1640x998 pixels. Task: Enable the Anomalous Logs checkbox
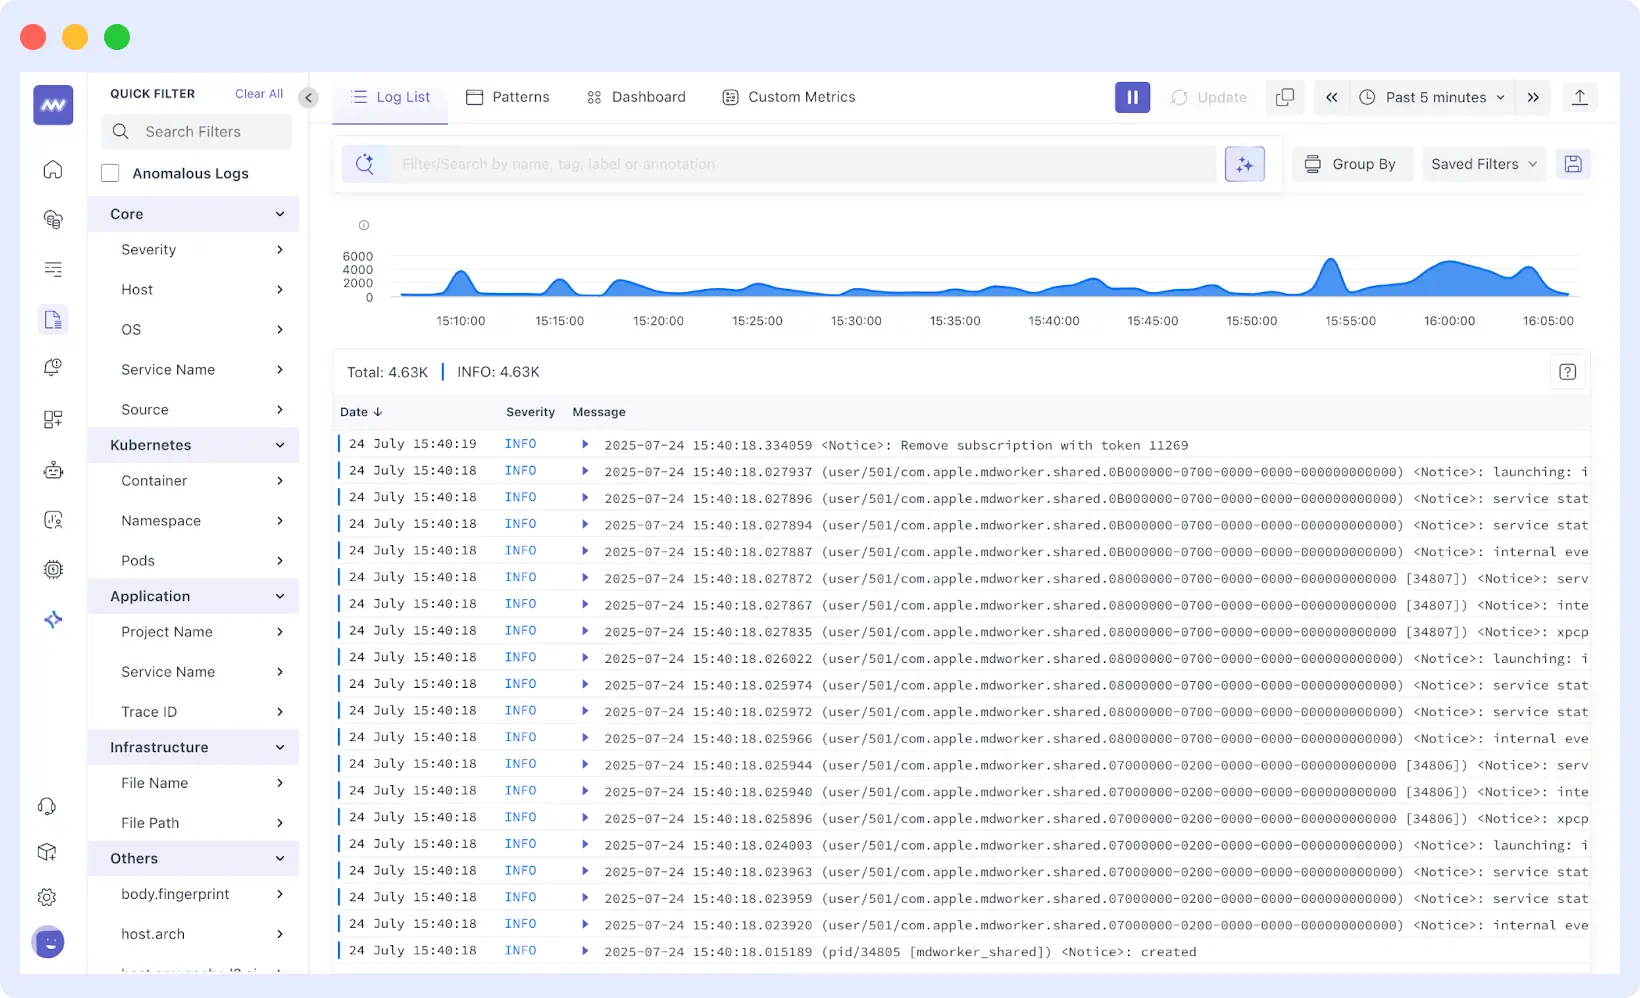110,172
